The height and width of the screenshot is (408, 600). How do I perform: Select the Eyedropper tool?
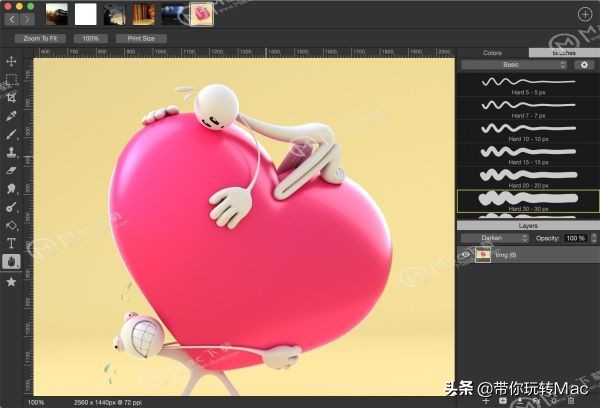pos(11,116)
